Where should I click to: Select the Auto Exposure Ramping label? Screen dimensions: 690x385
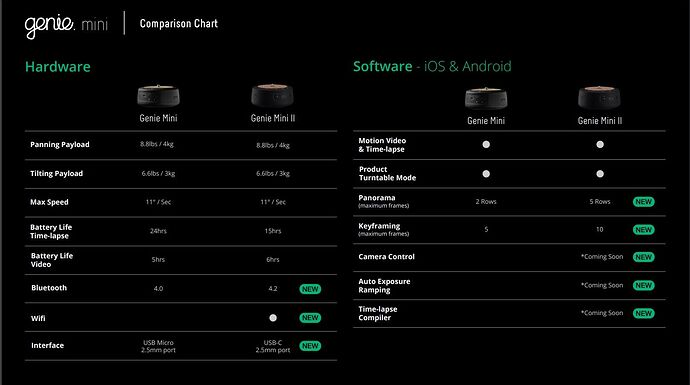pos(384,286)
